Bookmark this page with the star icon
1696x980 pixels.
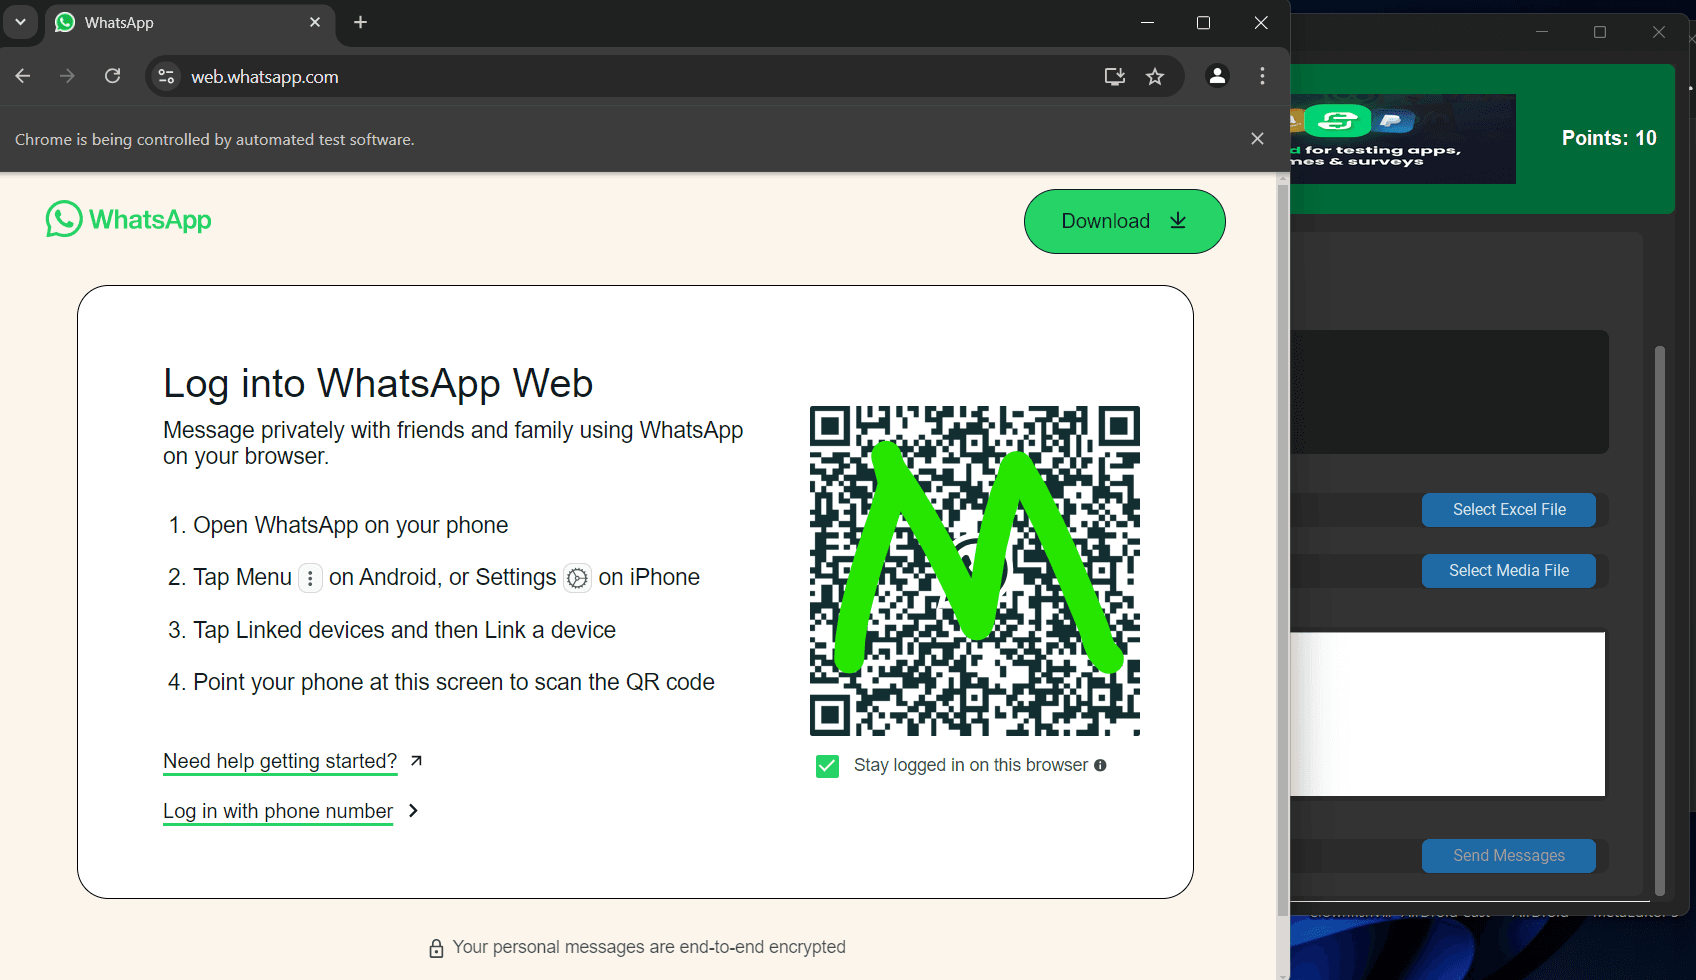(1155, 77)
